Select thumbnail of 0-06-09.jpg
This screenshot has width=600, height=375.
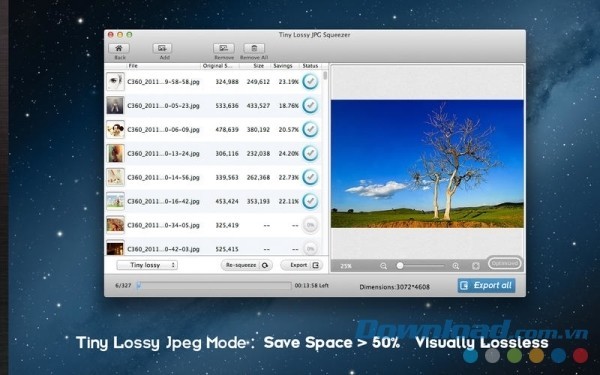[x=115, y=129]
